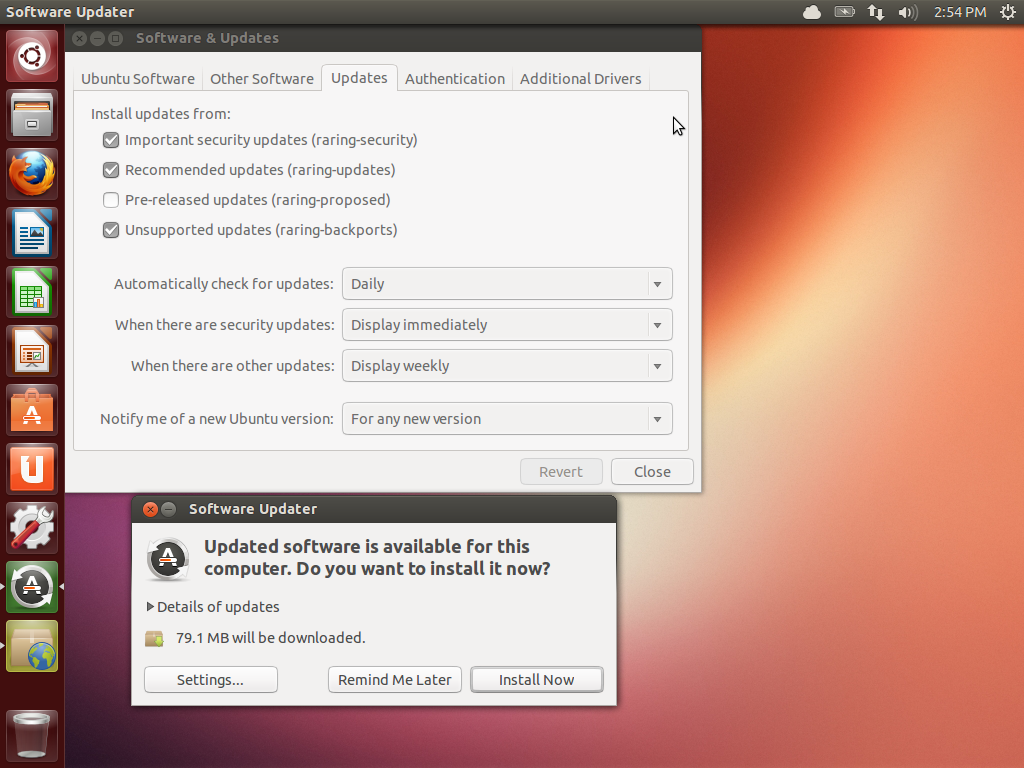Screen dimensions: 1024x768
Task: Uncheck Unsupported updates (raring-backports)
Action: 111,230
